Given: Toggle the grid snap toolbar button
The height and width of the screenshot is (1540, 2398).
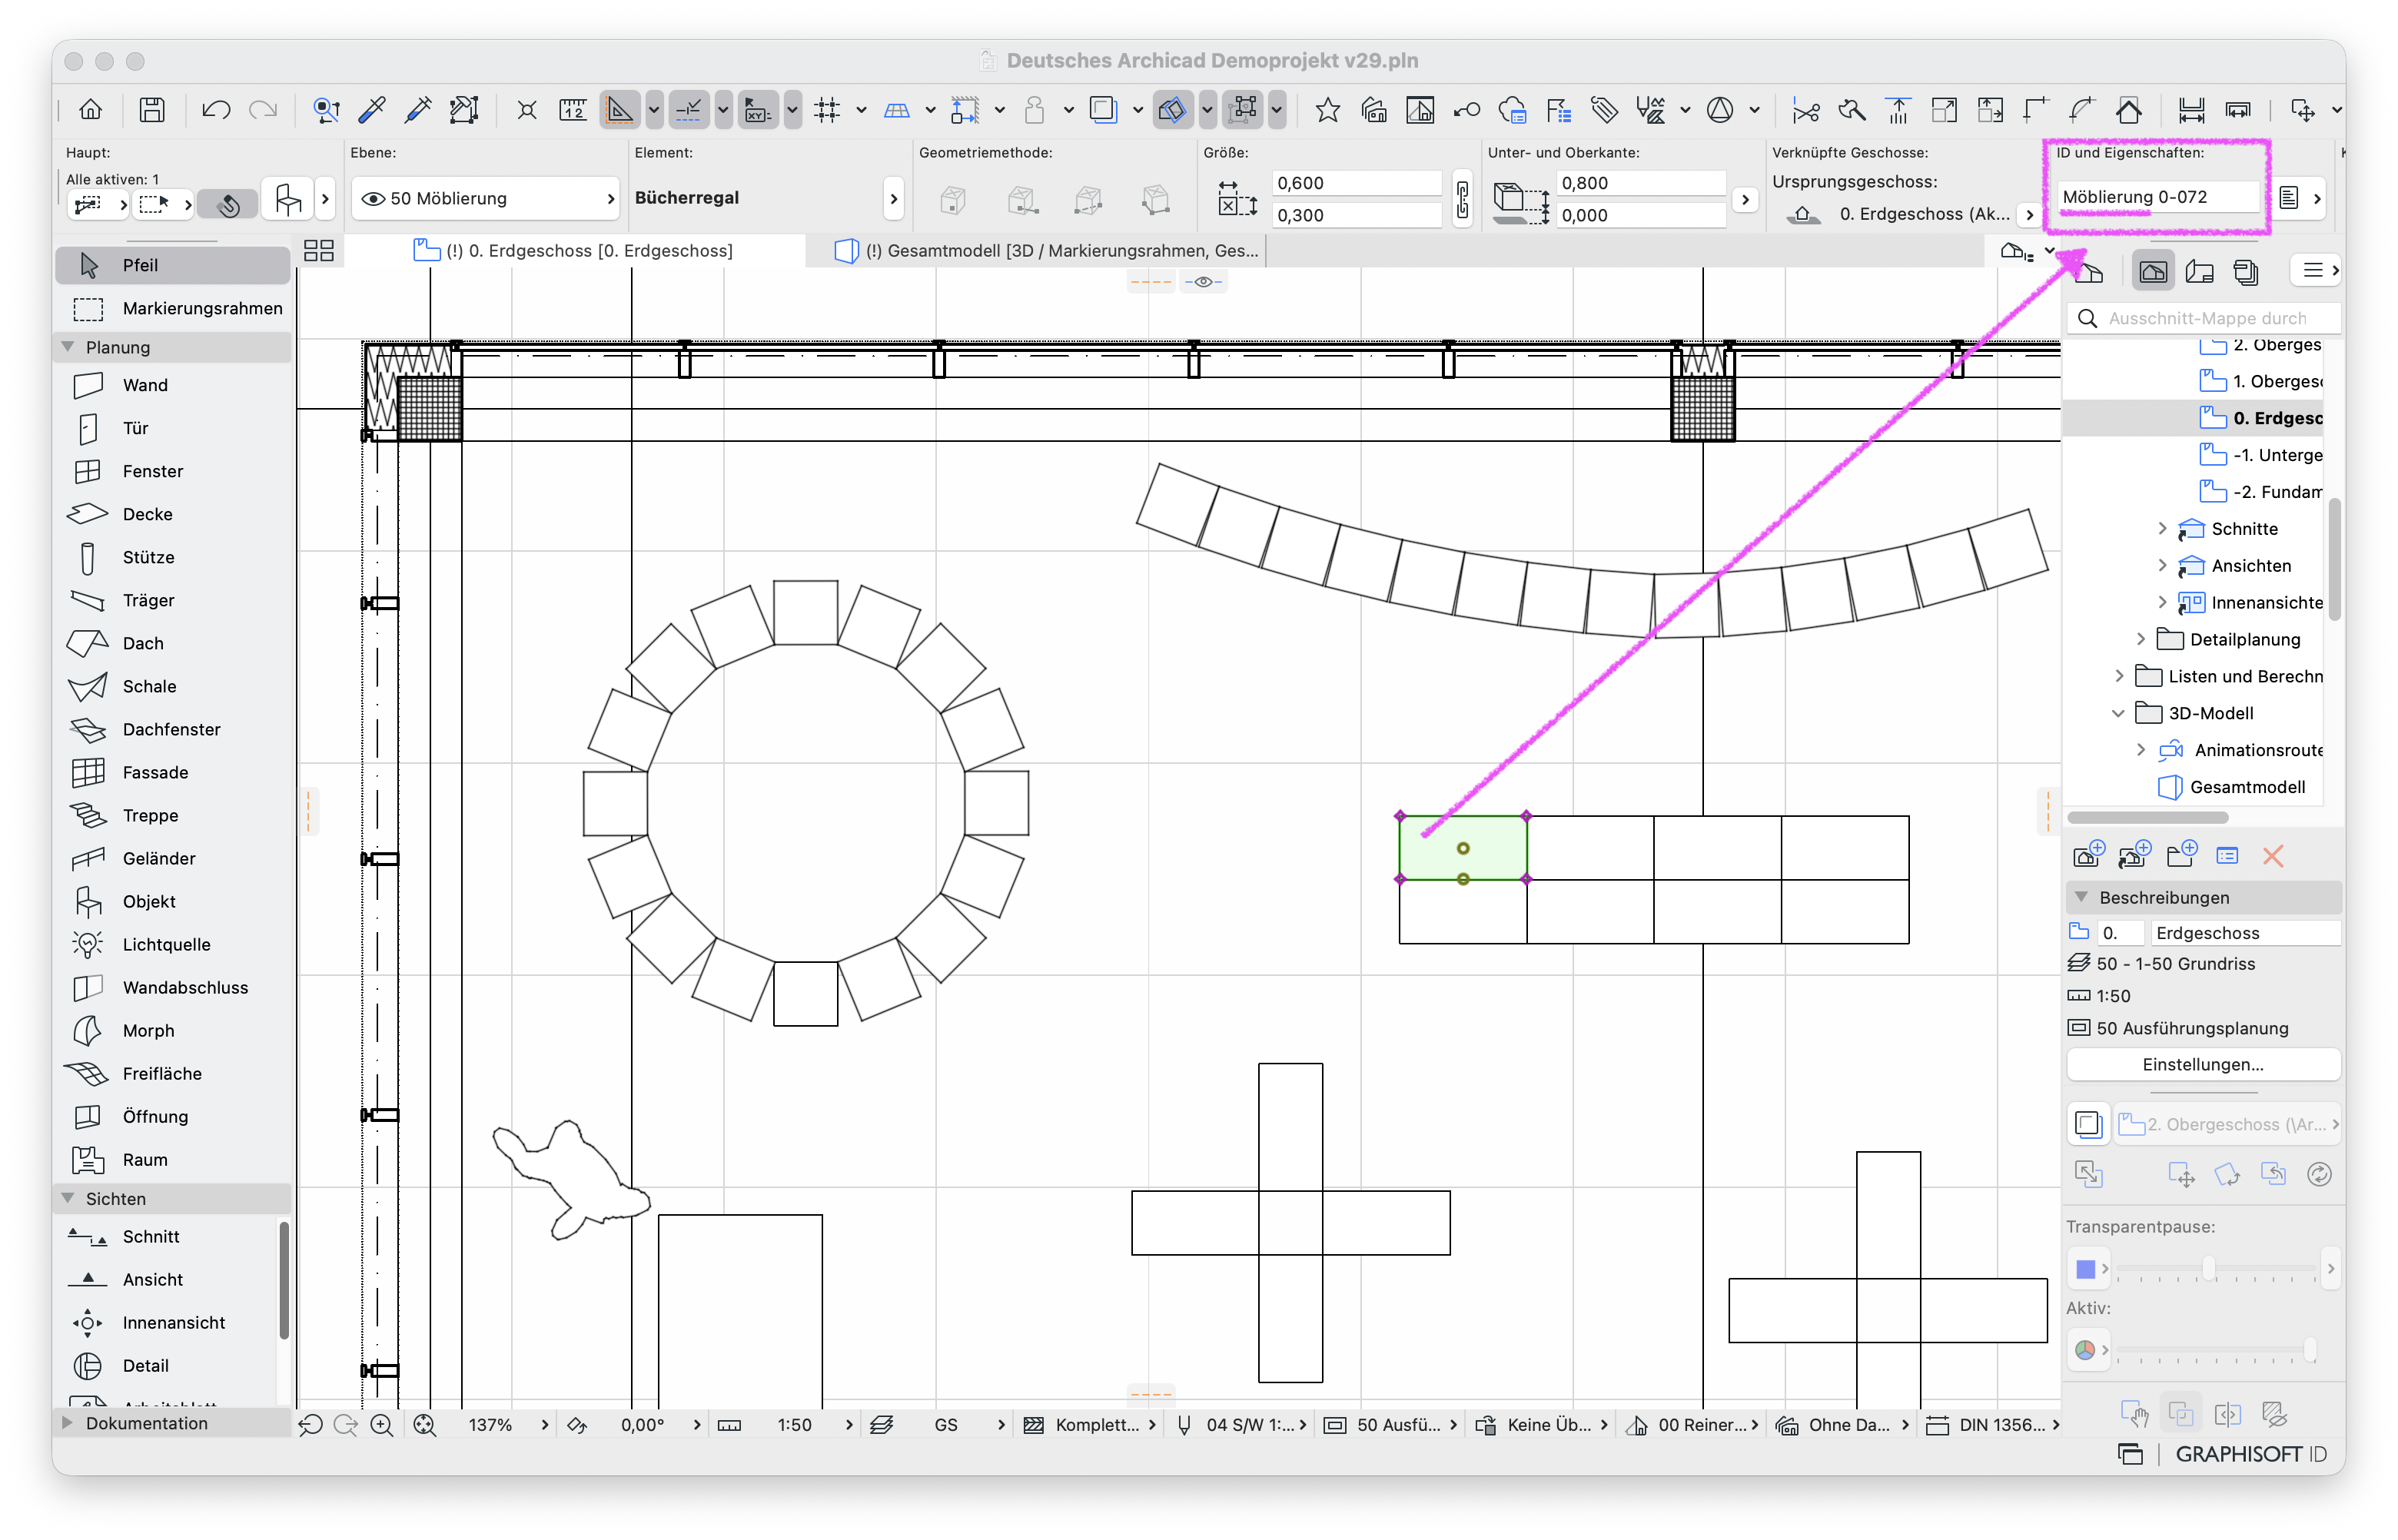Looking at the screenshot, I should point(827,110).
